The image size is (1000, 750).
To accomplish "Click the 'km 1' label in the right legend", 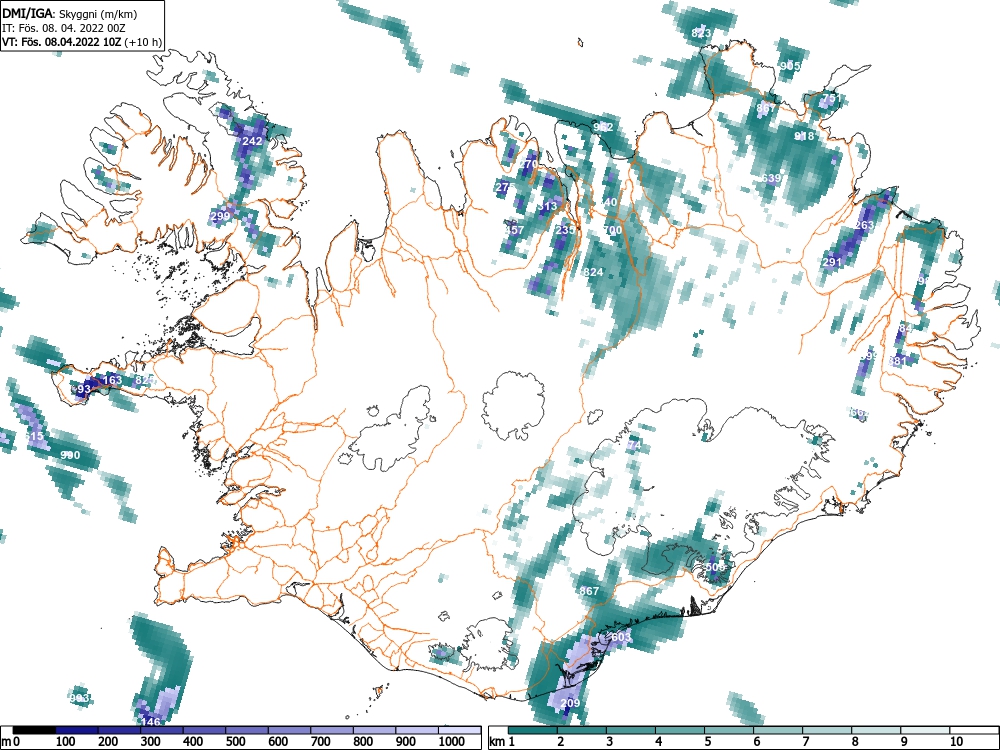I will (x=503, y=741).
